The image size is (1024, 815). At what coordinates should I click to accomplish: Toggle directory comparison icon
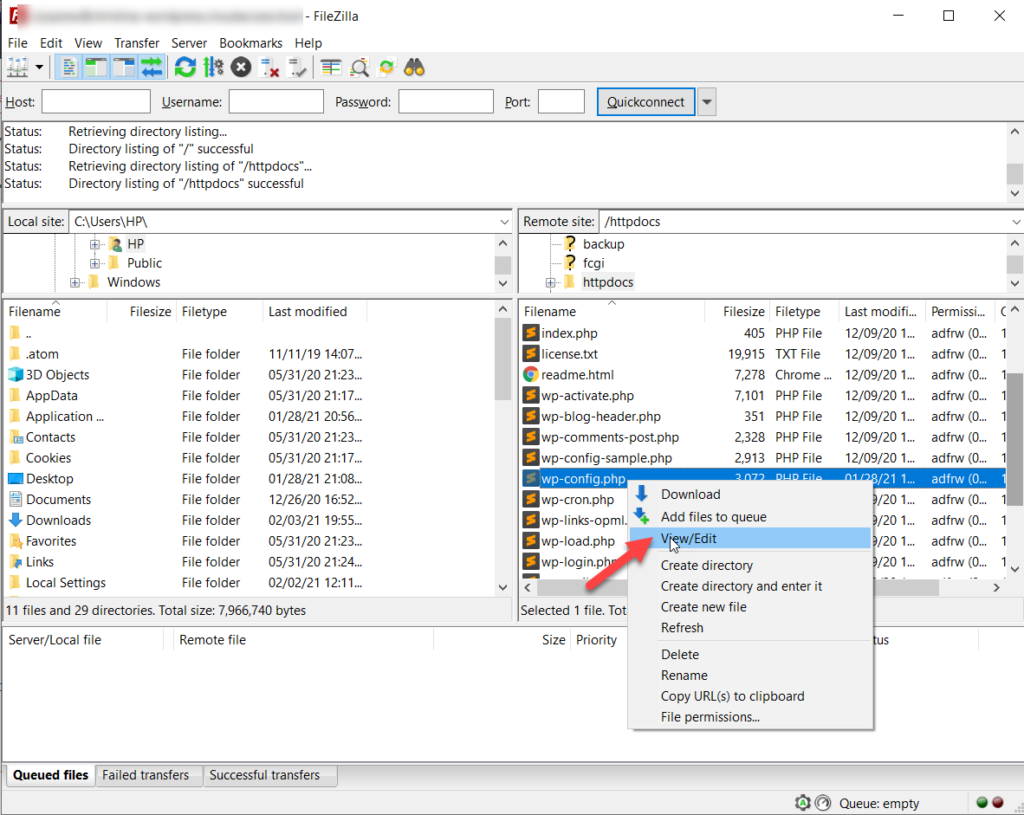(359, 67)
